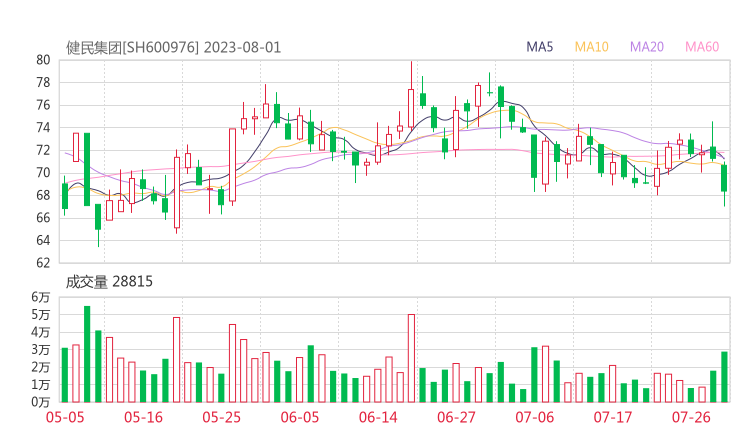Click the 07-26 date axis label

click(x=691, y=417)
